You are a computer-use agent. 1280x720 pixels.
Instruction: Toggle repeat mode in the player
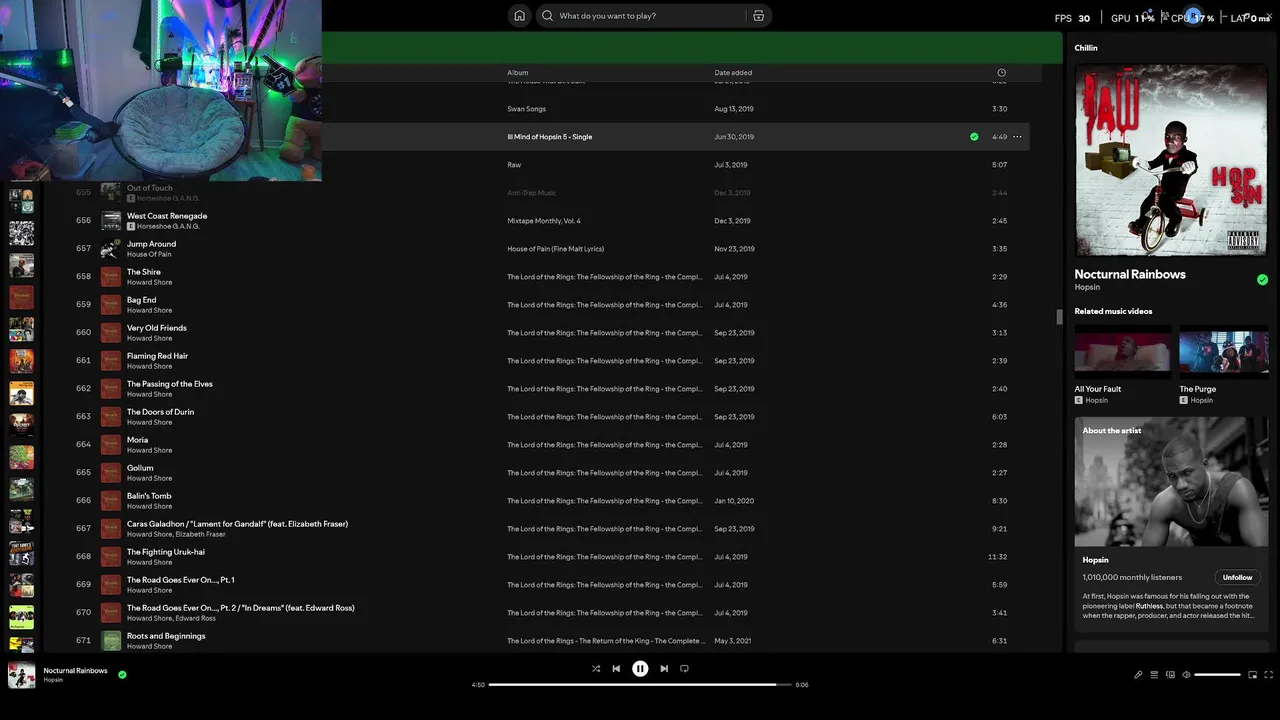pos(685,669)
